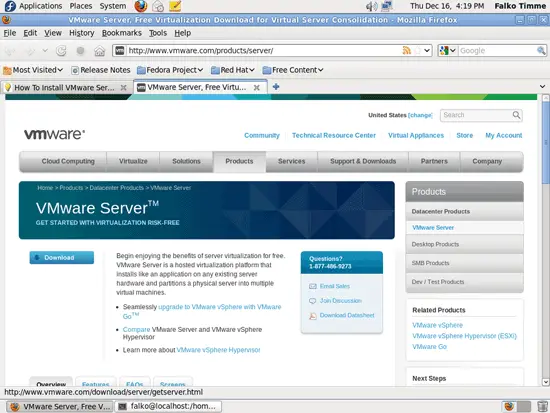
Task: Expand the address bar URL dropdown
Action: pos(427,51)
